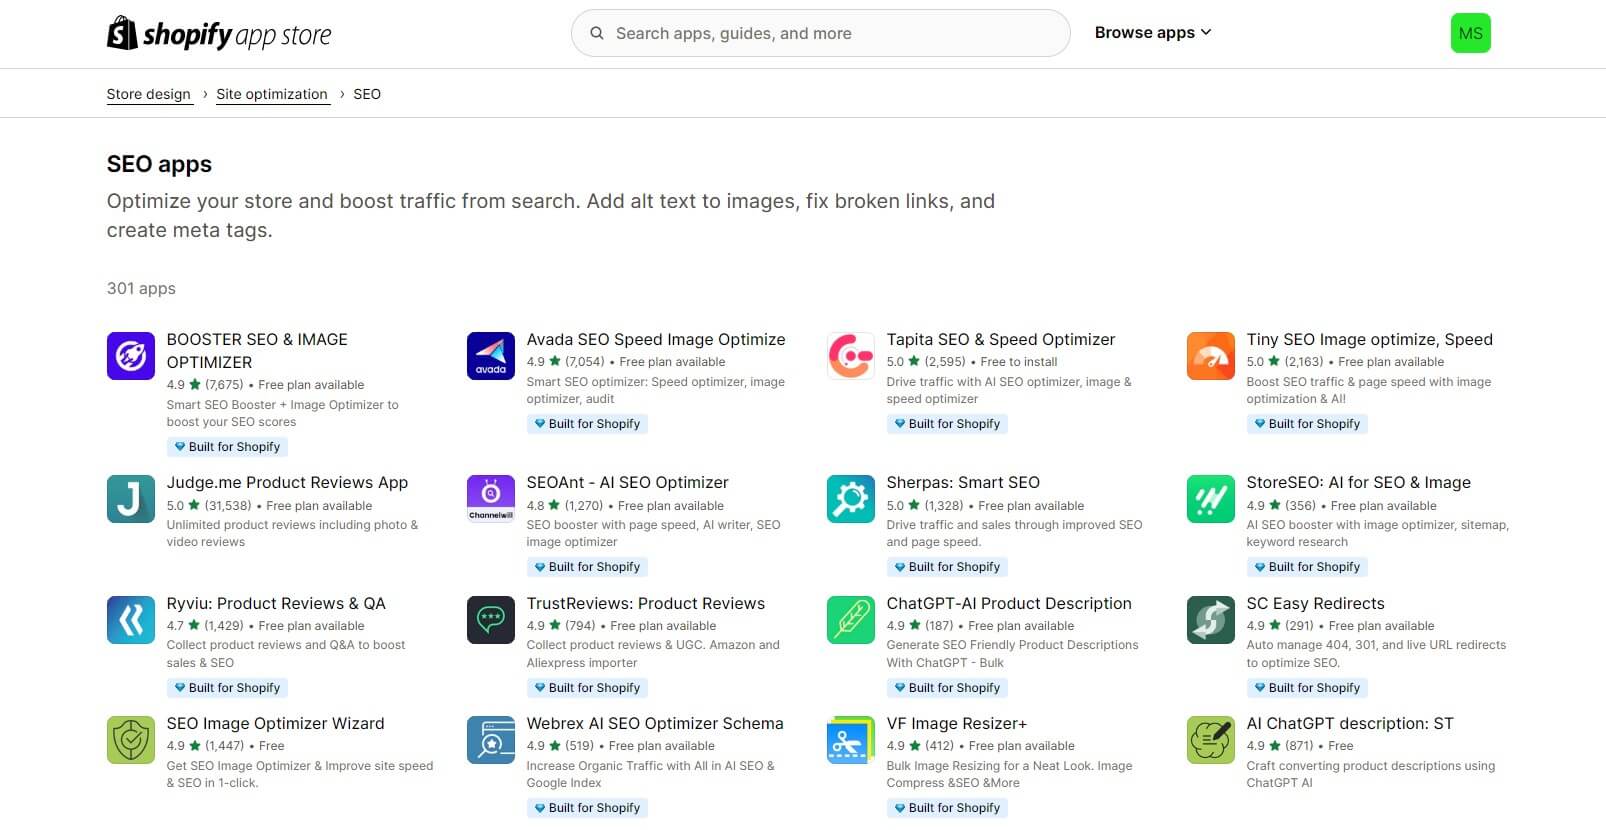The width and height of the screenshot is (1606, 830).
Task: Click Built for Shopify badge under Tiny SEO
Action: point(1307,424)
